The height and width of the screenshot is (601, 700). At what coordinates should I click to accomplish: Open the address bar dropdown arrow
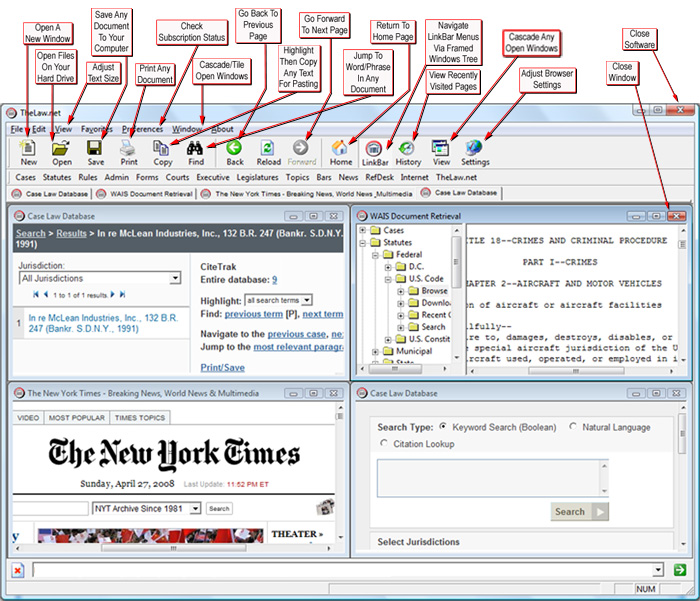(x=658, y=570)
